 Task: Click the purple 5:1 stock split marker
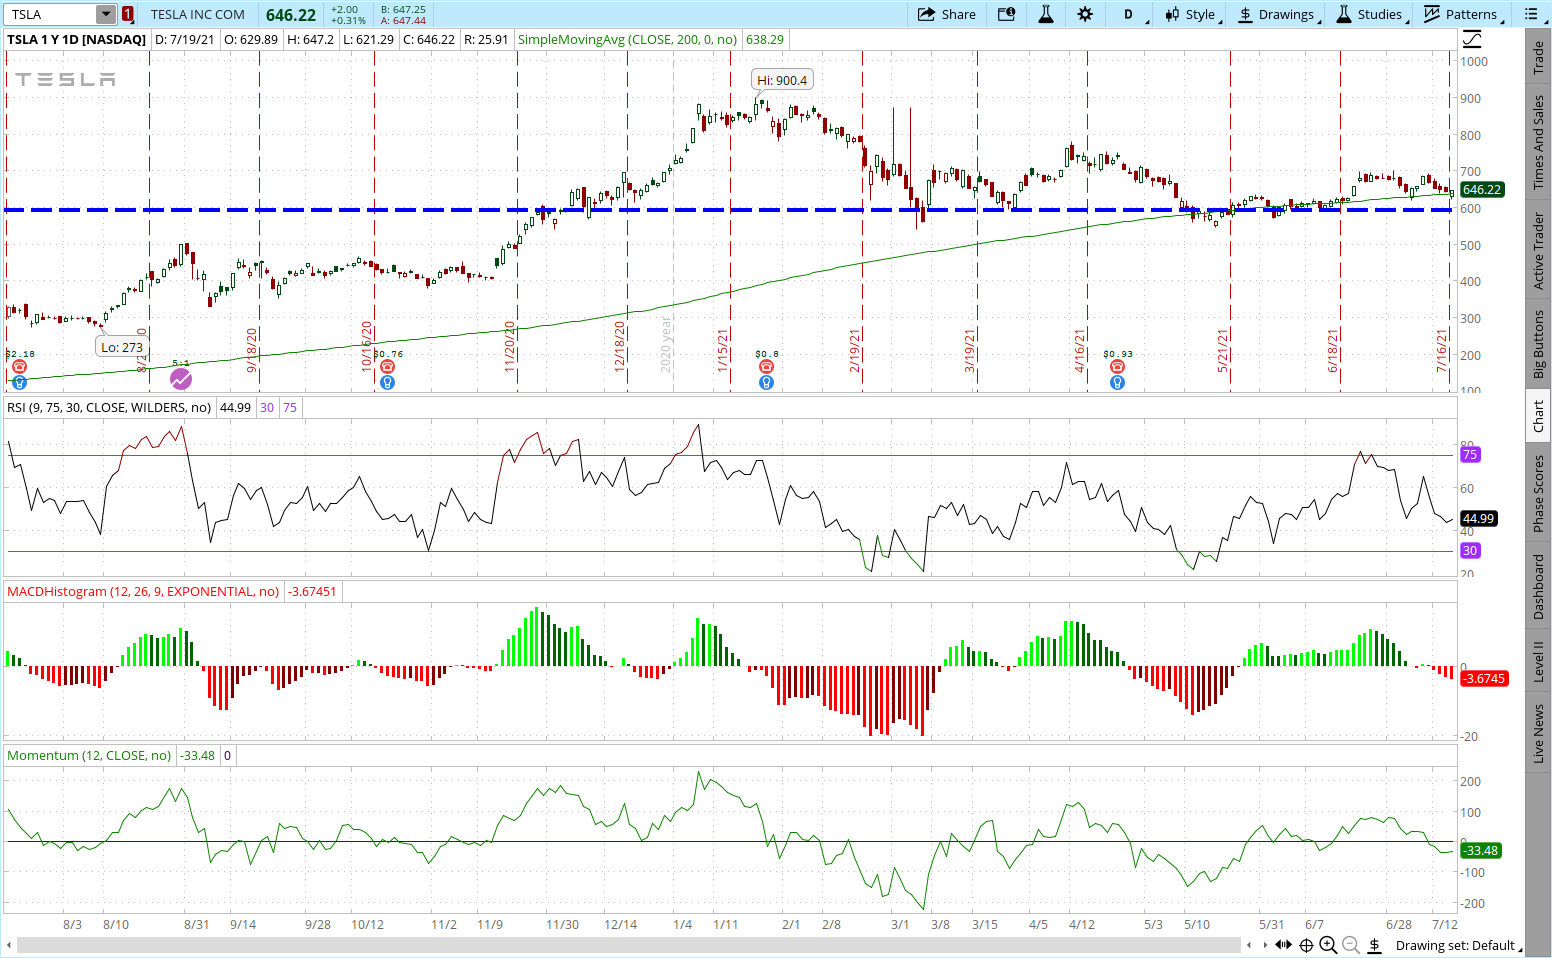click(x=180, y=379)
